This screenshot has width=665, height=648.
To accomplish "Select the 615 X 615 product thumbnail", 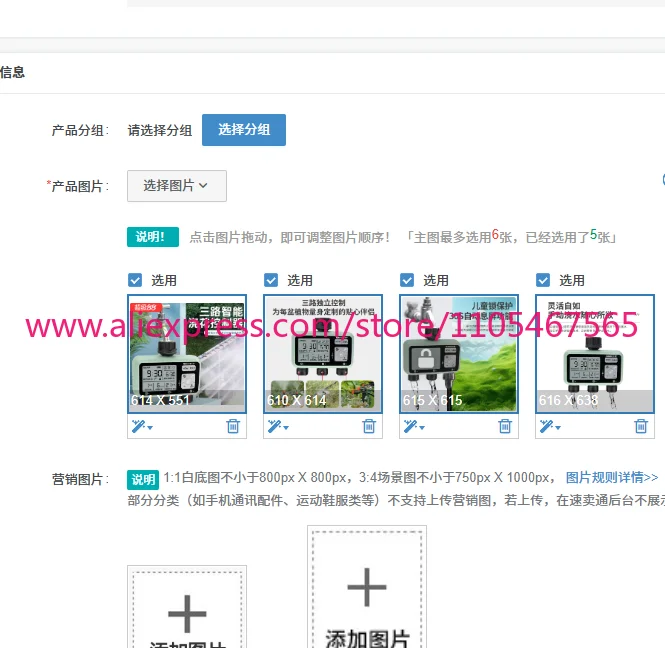I will 459,354.
